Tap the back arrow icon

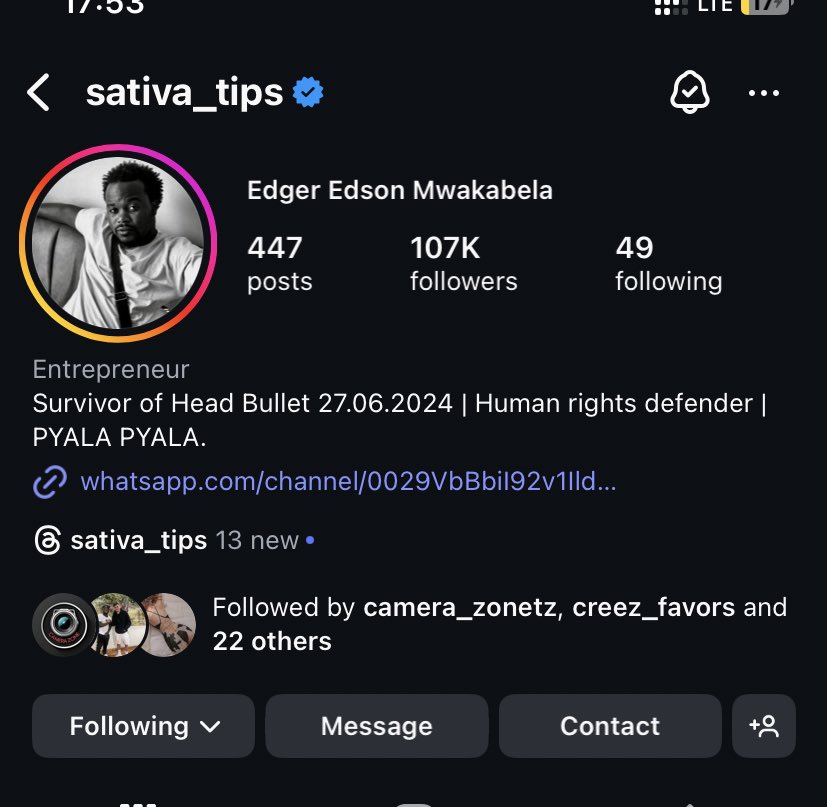click(39, 92)
